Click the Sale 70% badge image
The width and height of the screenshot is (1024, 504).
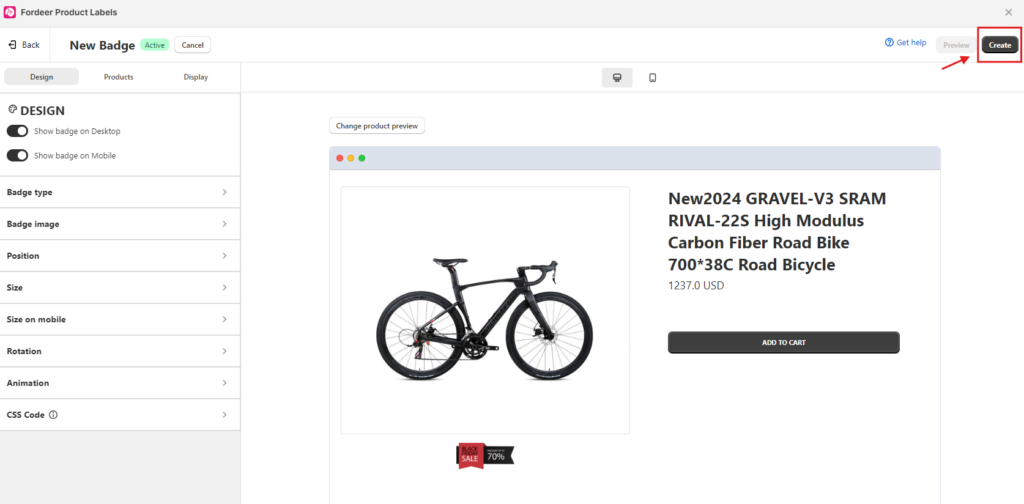(486, 455)
